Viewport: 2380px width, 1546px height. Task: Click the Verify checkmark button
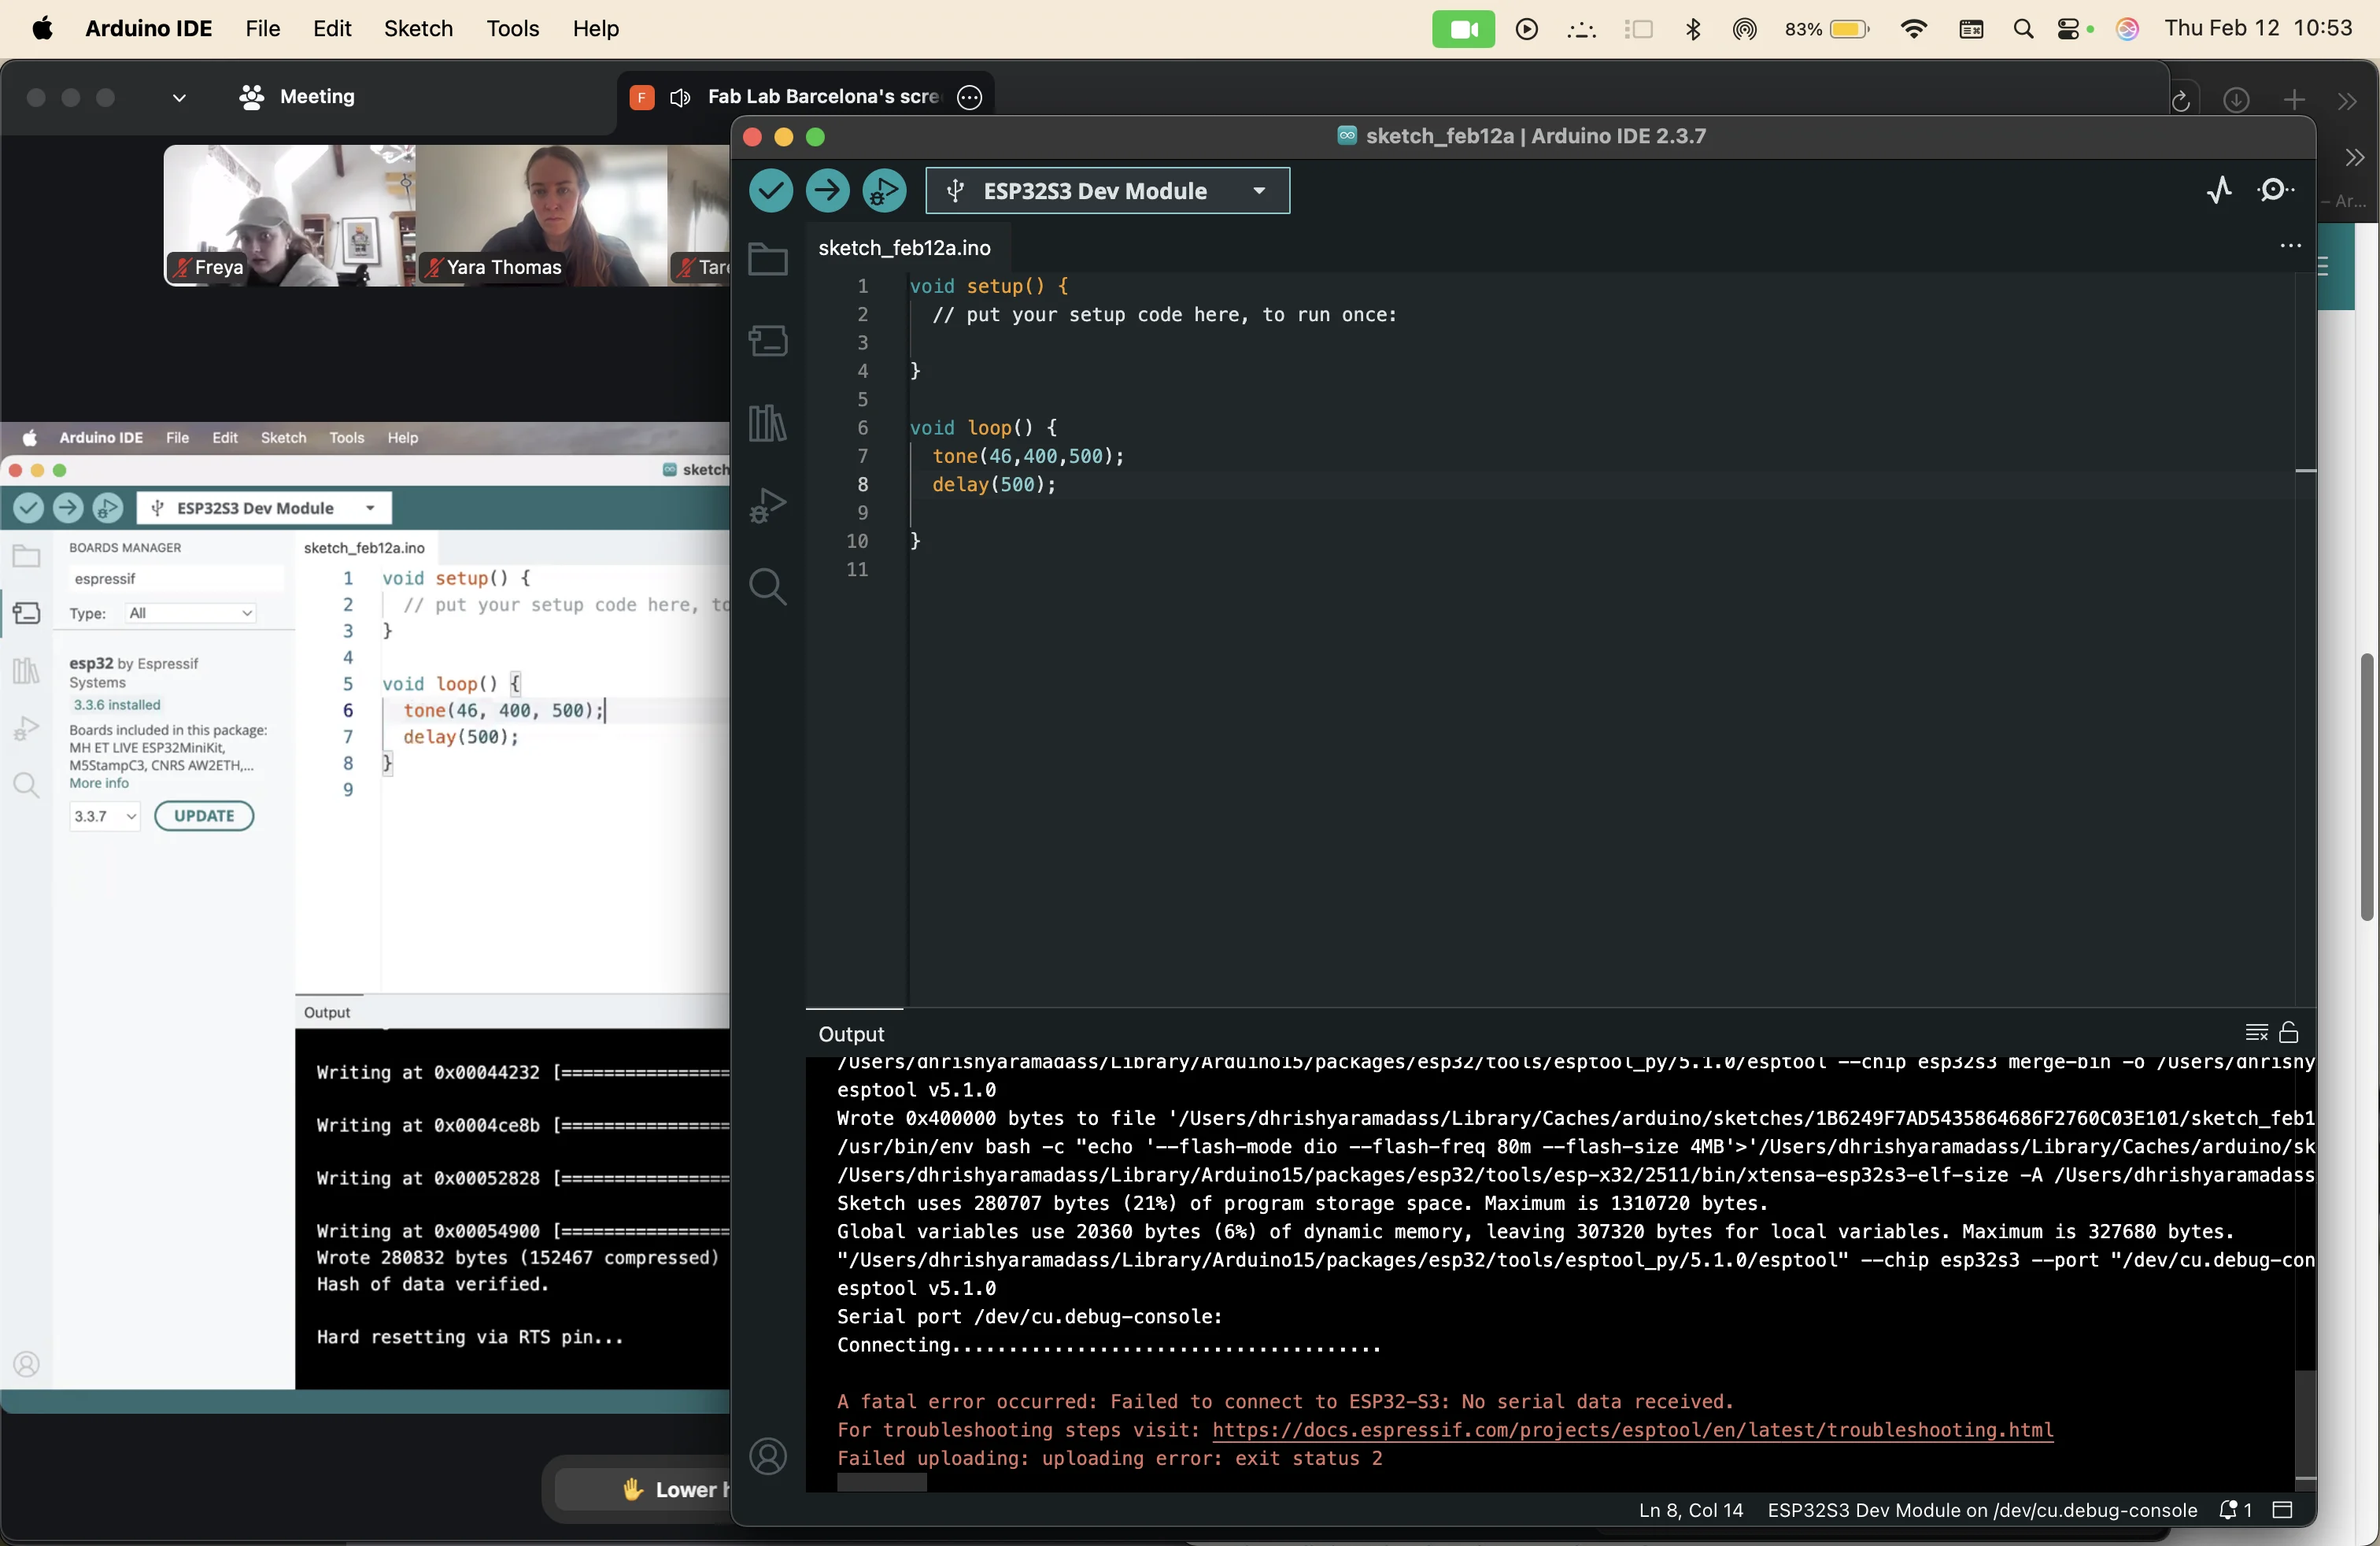[770, 190]
